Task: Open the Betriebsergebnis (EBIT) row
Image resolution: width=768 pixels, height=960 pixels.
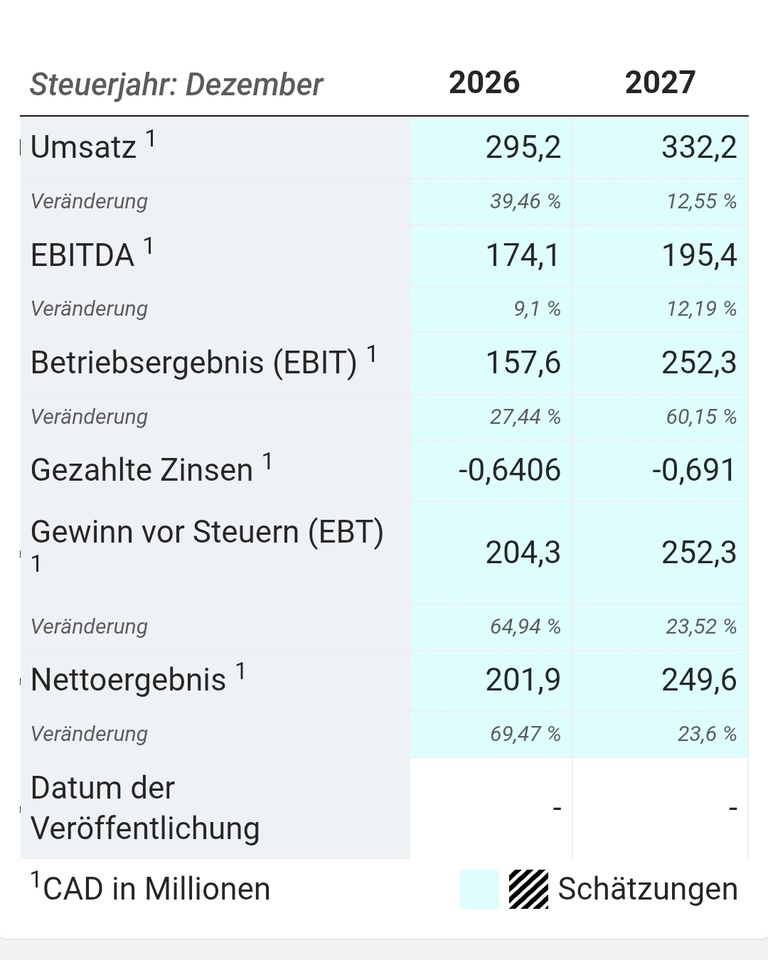Action: pyautogui.click(x=194, y=363)
